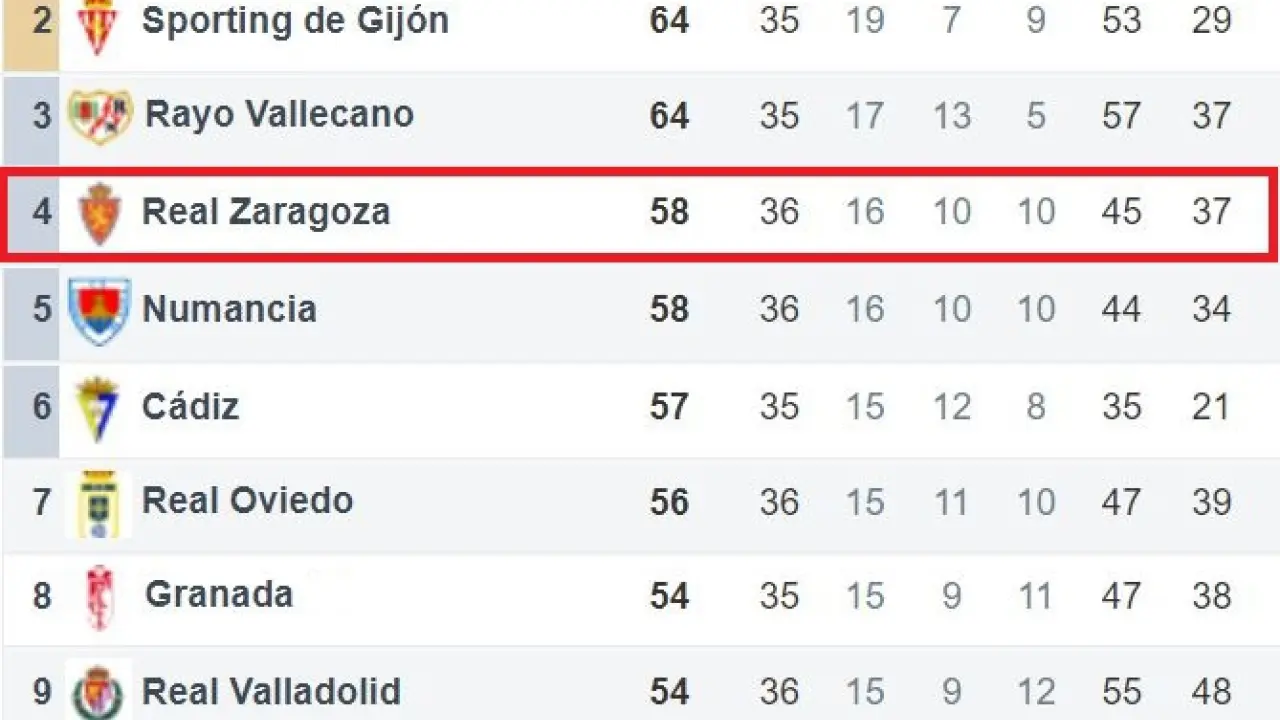This screenshot has width=1280, height=720.
Task: Select the Real Zaragoza team name
Action: pos(266,212)
